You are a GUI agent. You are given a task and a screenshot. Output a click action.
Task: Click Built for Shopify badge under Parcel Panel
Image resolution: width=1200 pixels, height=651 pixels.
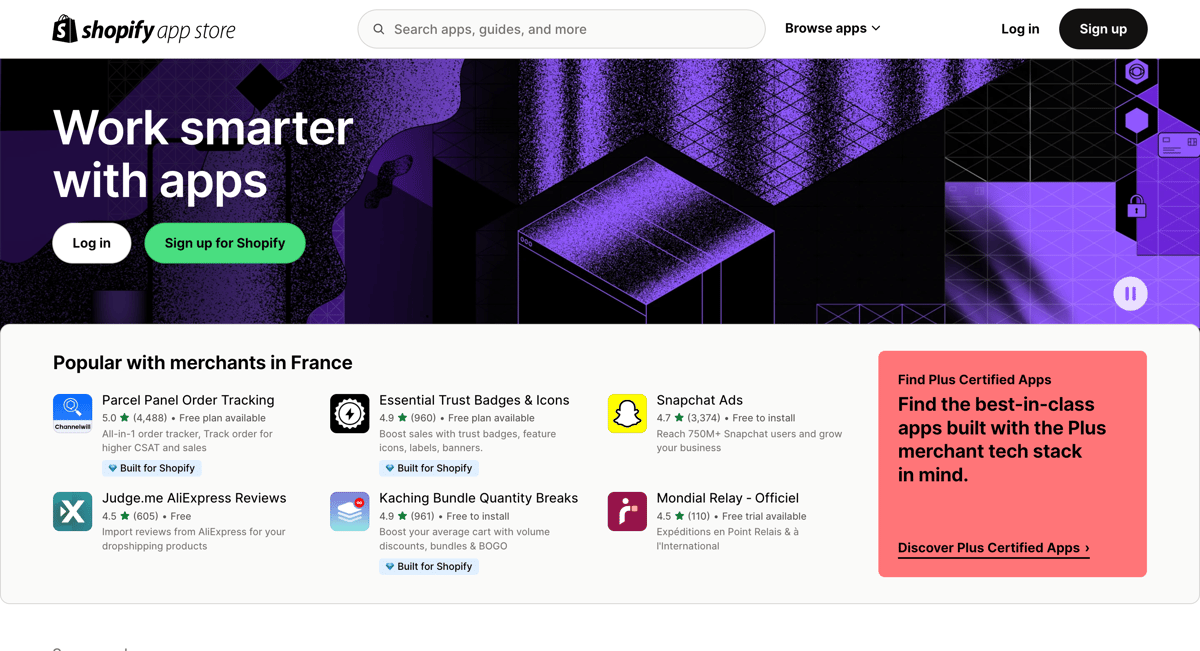152,468
